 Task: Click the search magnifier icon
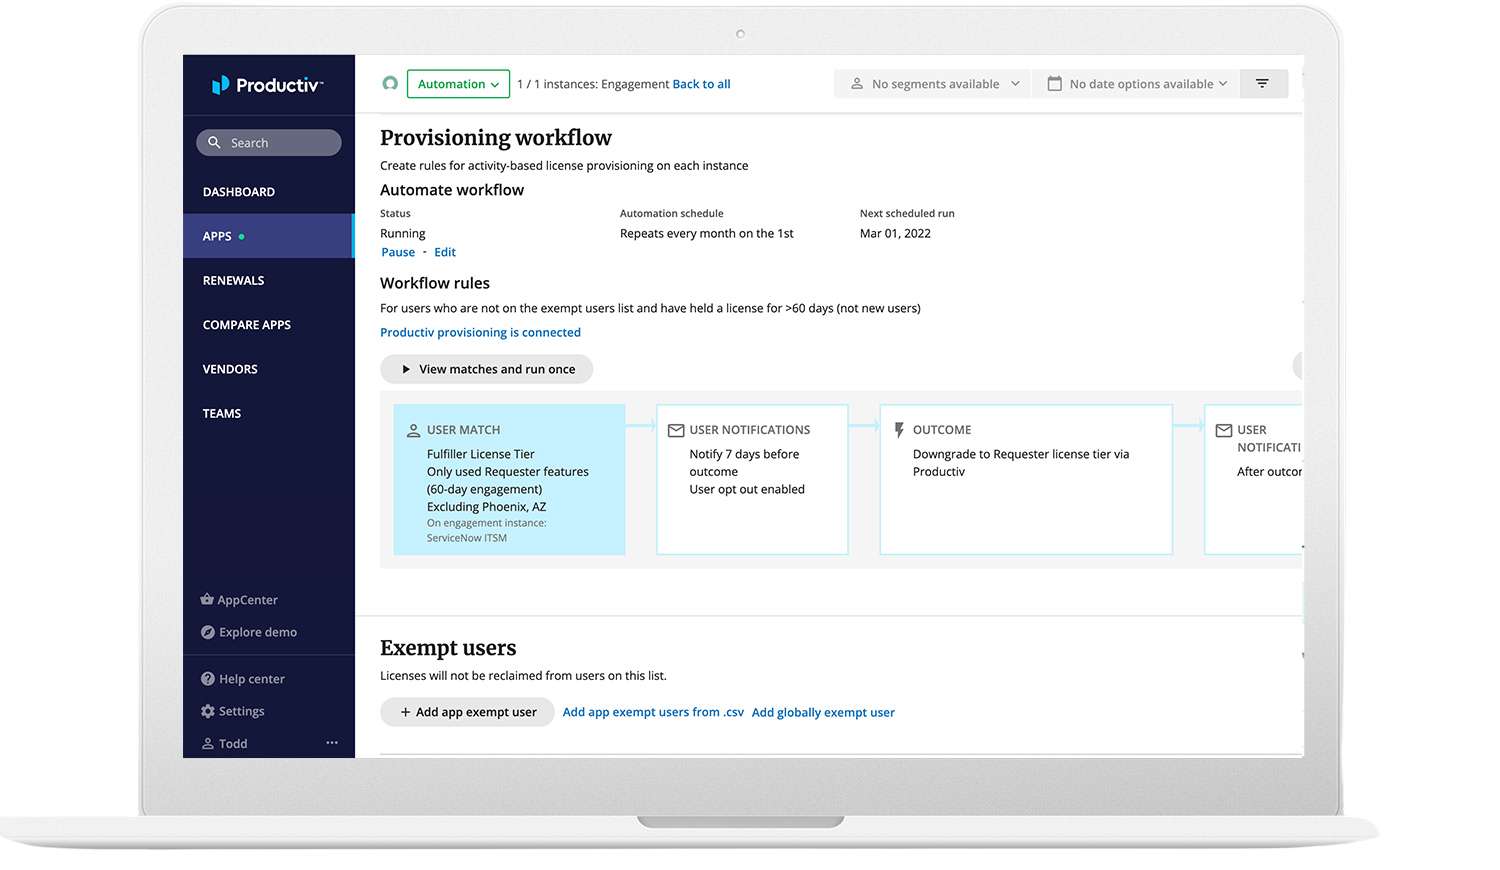pyautogui.click(x=214, y=143)
